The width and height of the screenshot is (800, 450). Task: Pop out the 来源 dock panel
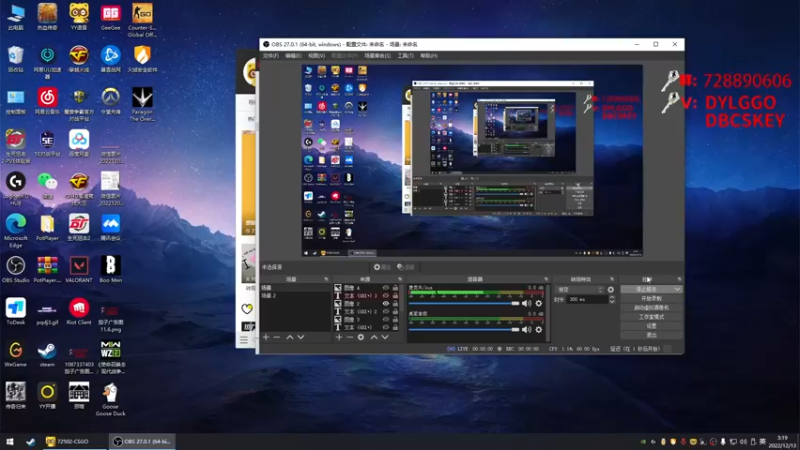click(399, 279)
